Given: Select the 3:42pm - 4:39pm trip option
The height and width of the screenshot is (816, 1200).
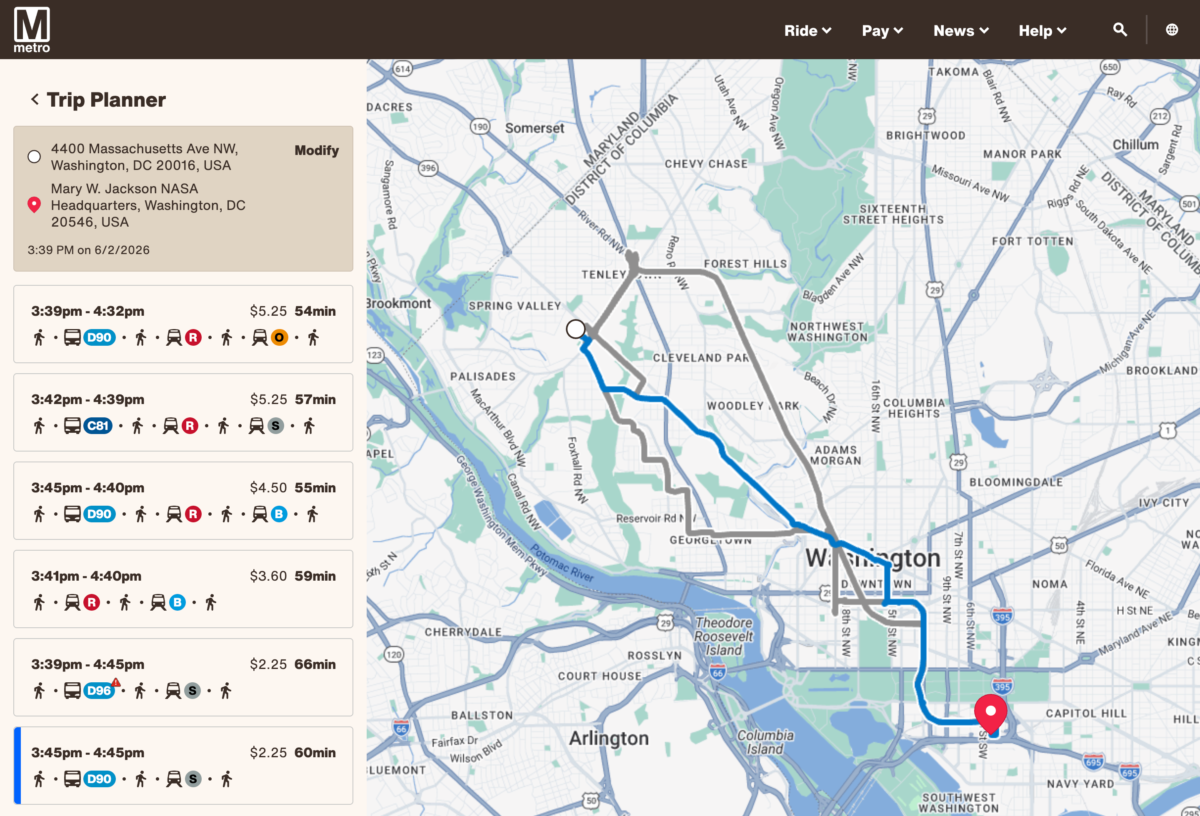Looking at the screenshot, I should click(183, 412).
